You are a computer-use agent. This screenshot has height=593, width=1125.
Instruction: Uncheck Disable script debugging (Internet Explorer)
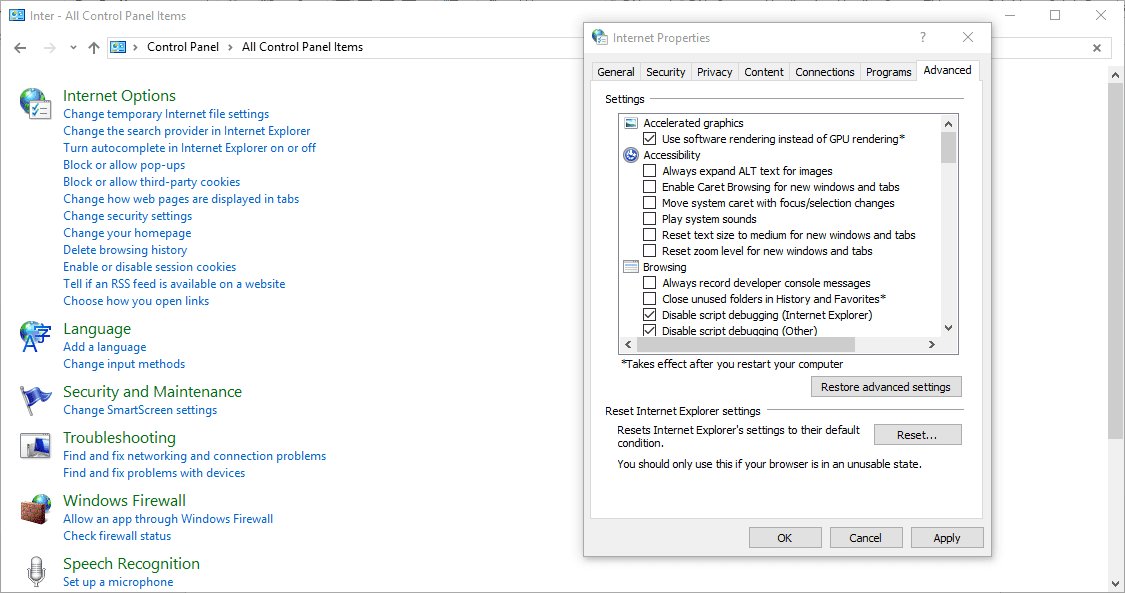click(x=649, y=315)
